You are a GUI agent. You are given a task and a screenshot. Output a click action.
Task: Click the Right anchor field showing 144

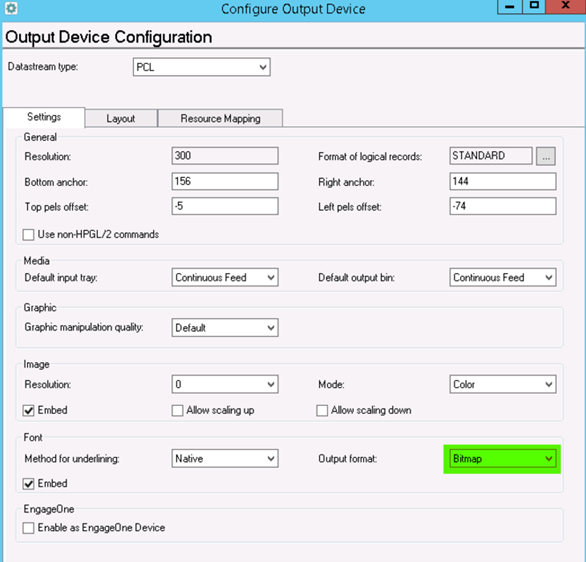(x=503, y=181)
